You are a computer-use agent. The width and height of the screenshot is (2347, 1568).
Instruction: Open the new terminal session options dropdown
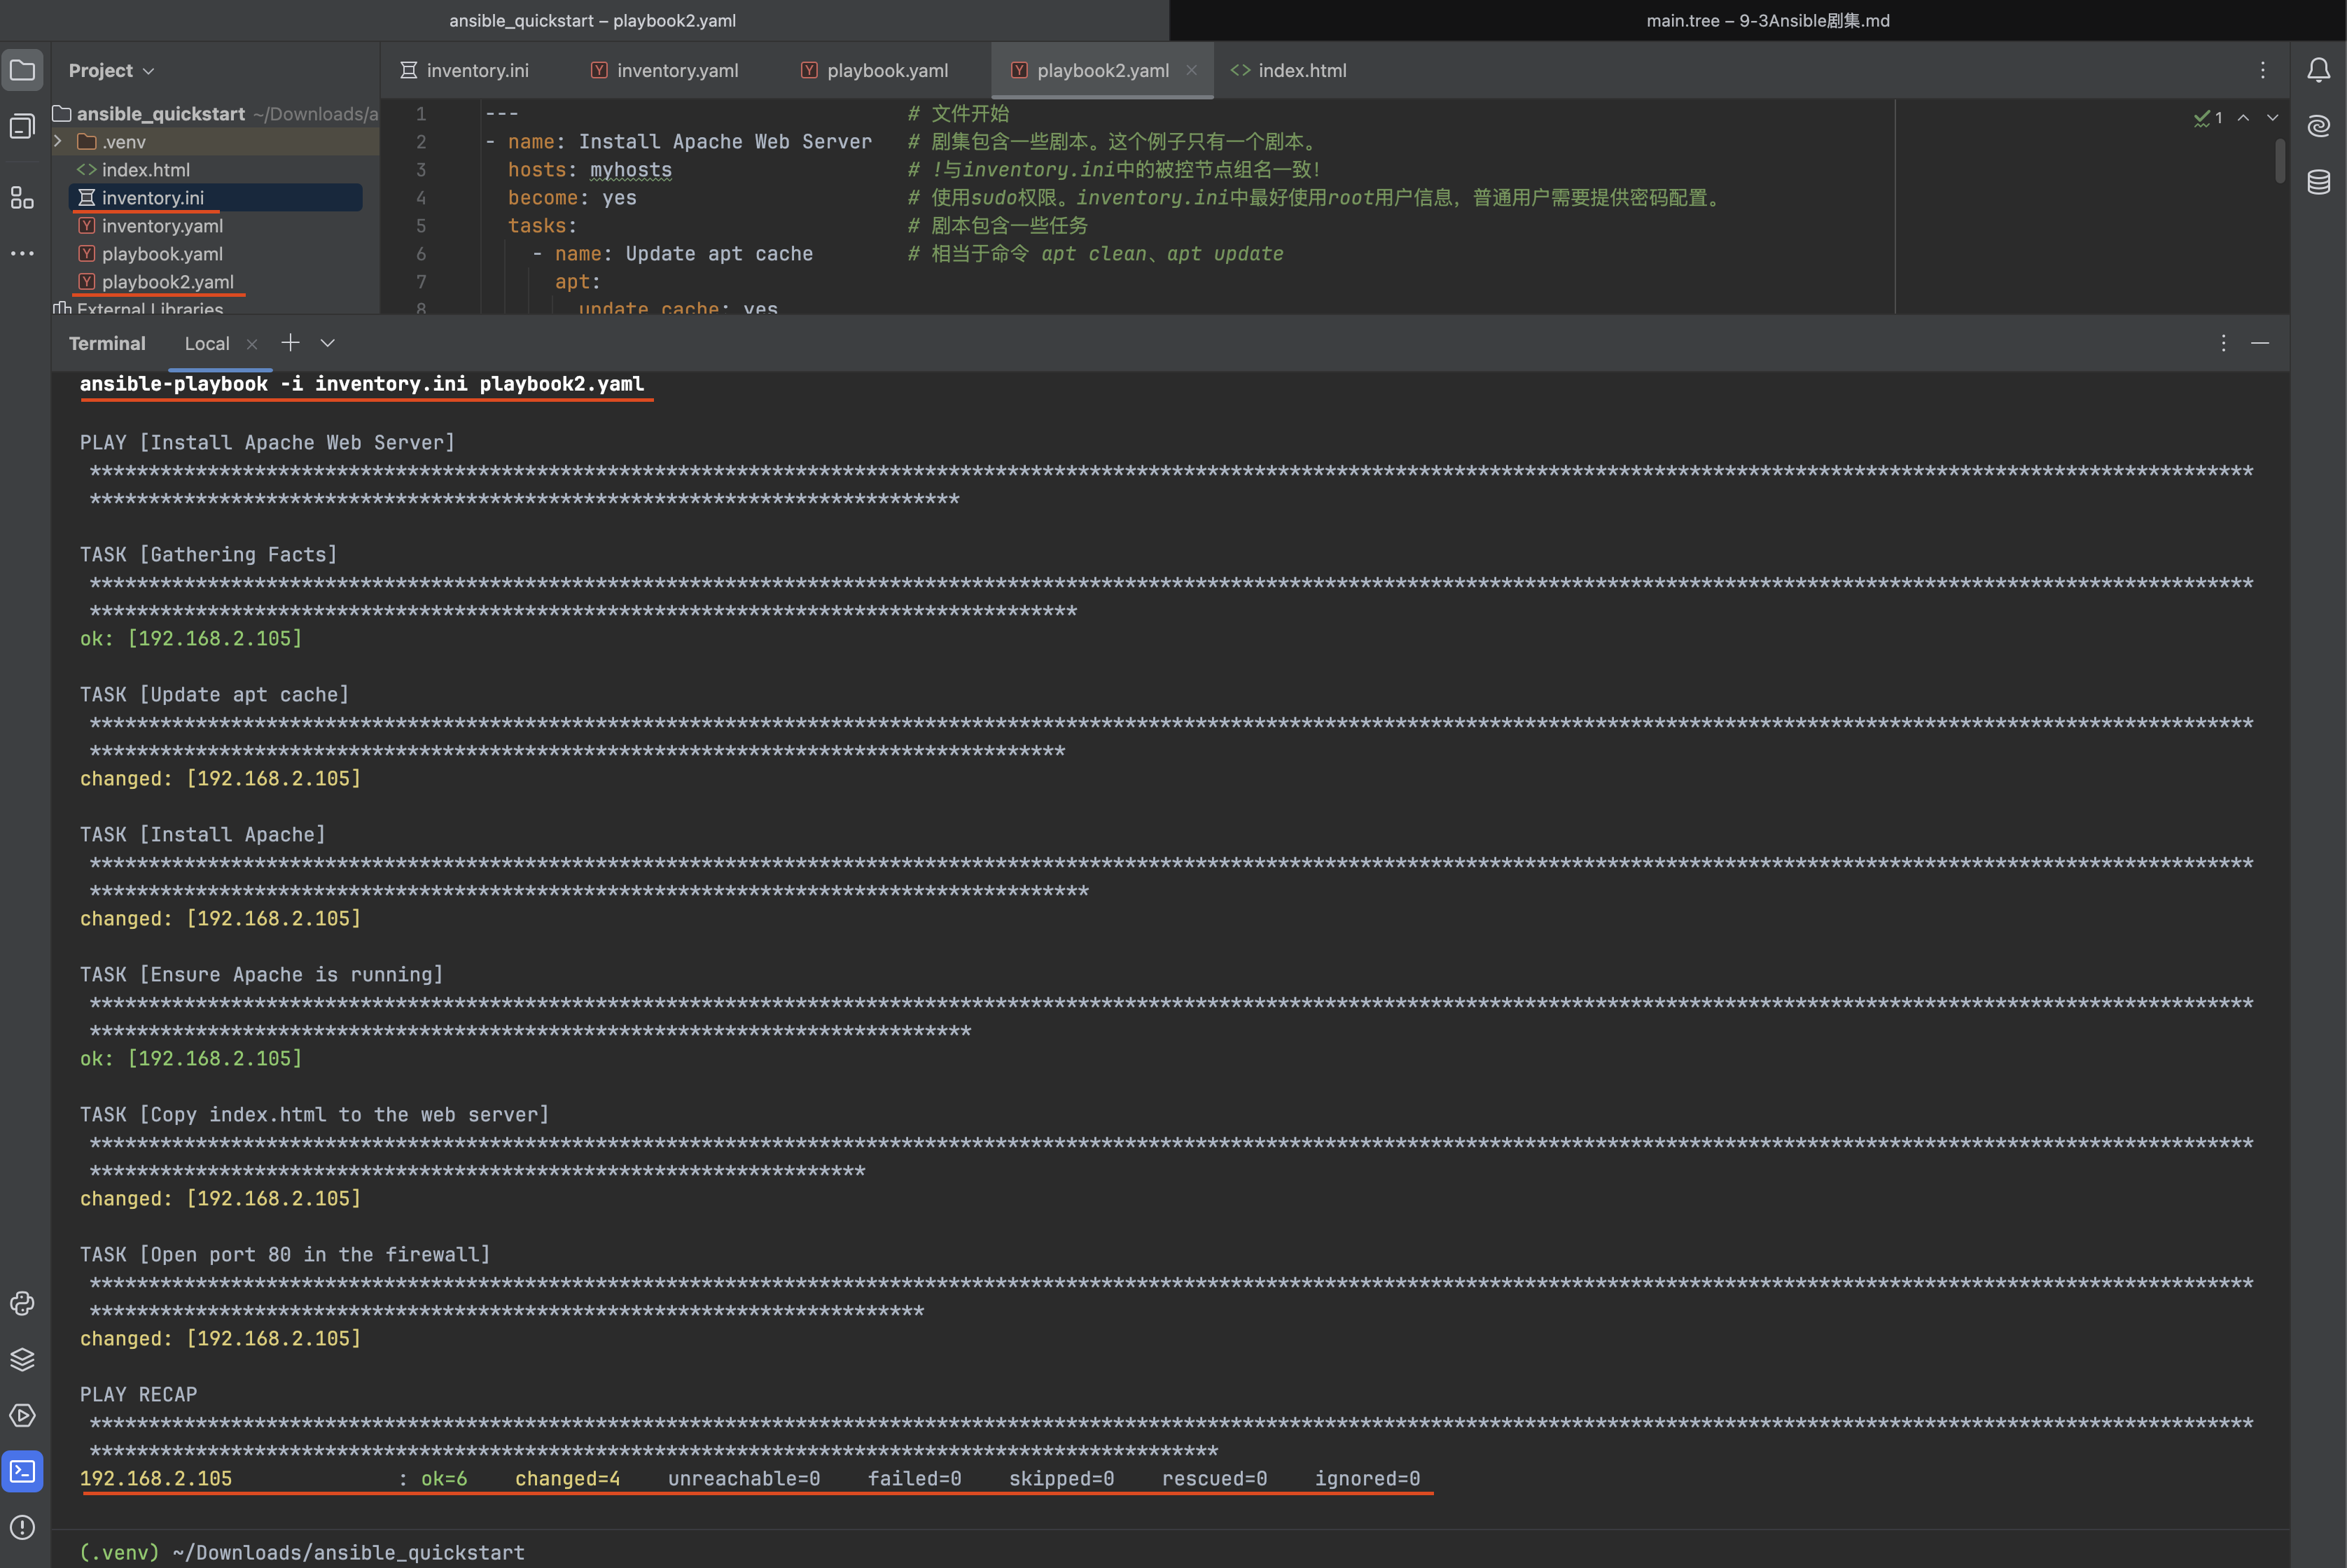[x=327, y=343]
